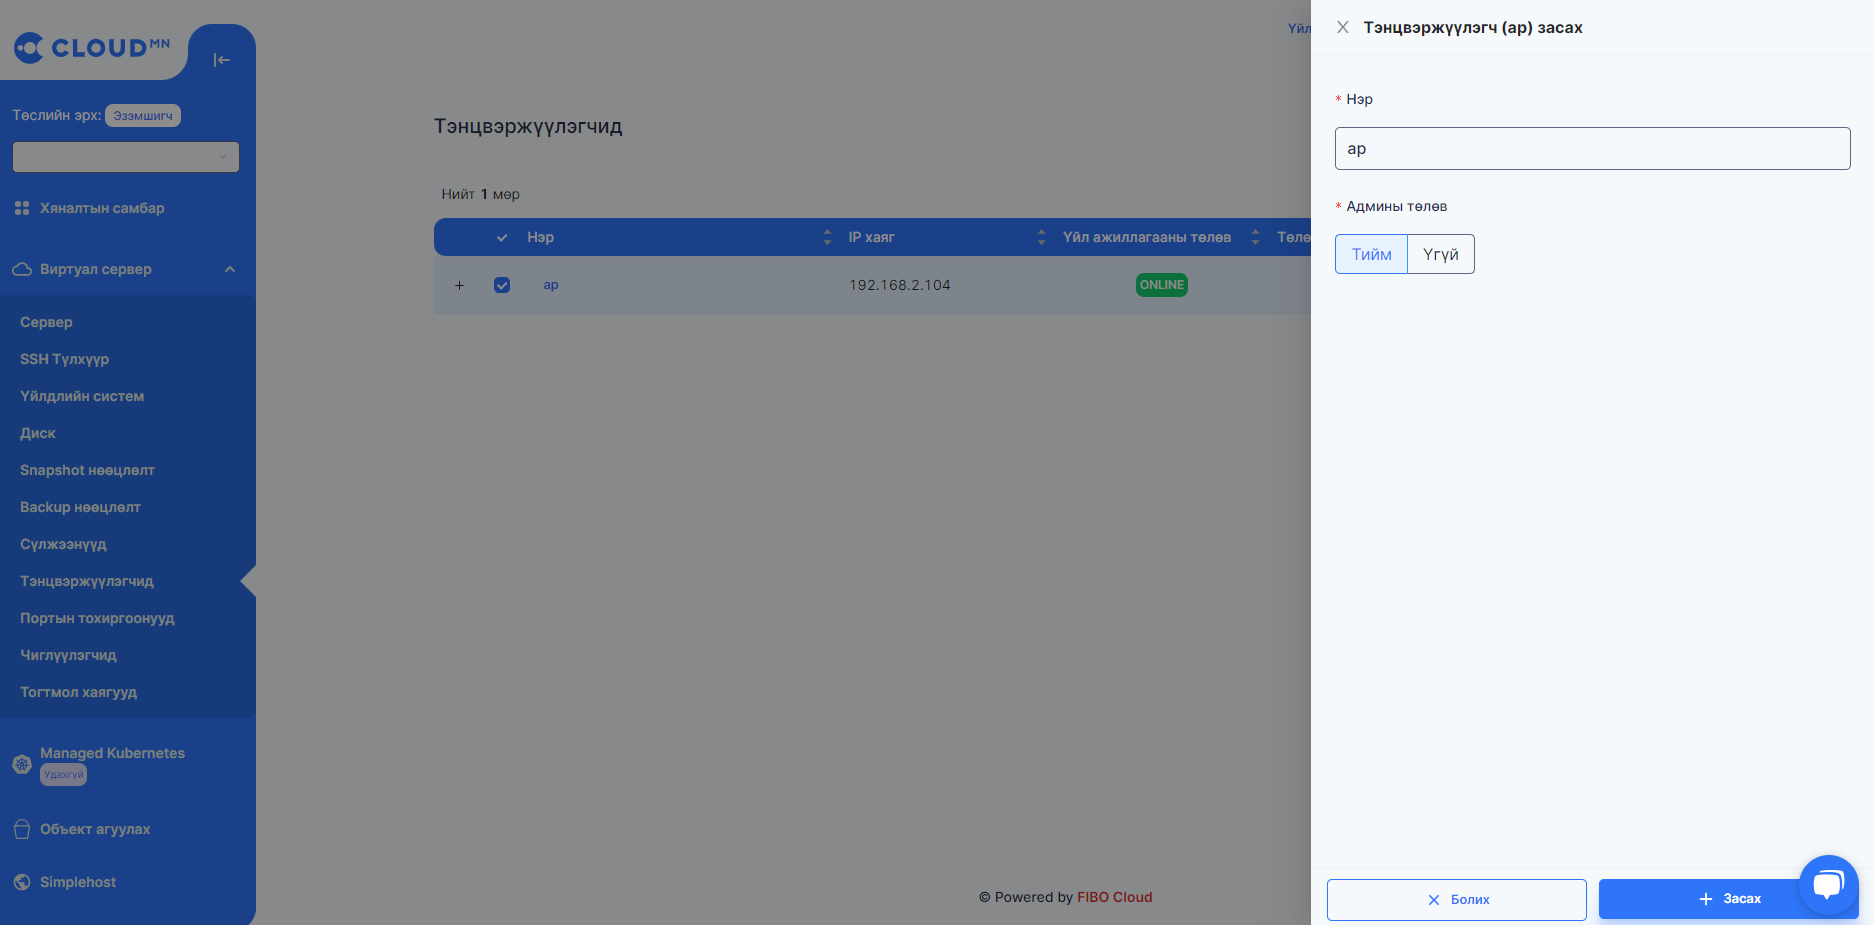
Task: Sort by Нэр column
Action: pos(827,237)
